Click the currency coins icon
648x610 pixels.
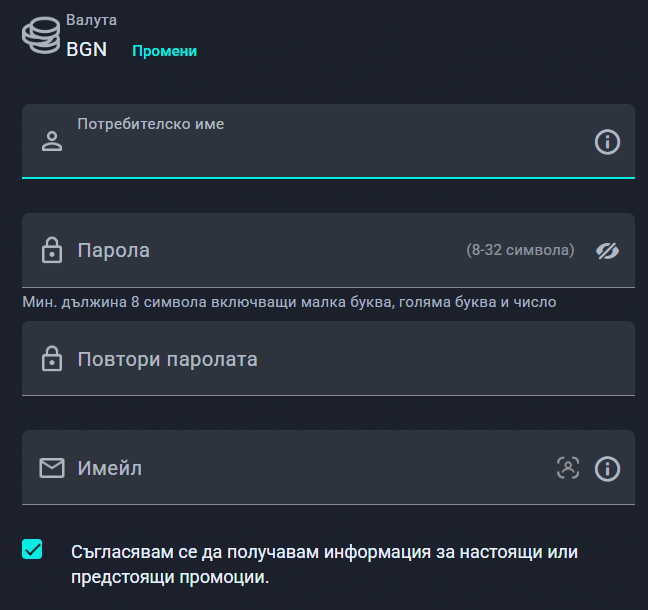pos(40,35)
